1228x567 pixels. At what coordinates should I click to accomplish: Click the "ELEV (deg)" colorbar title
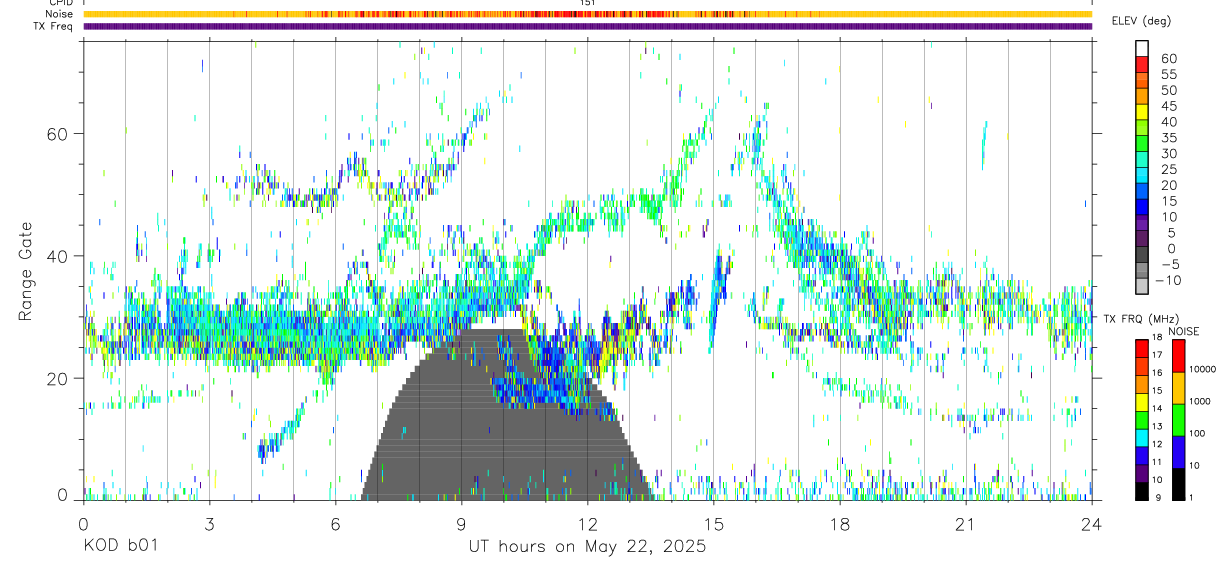(x=1142, y=21)
